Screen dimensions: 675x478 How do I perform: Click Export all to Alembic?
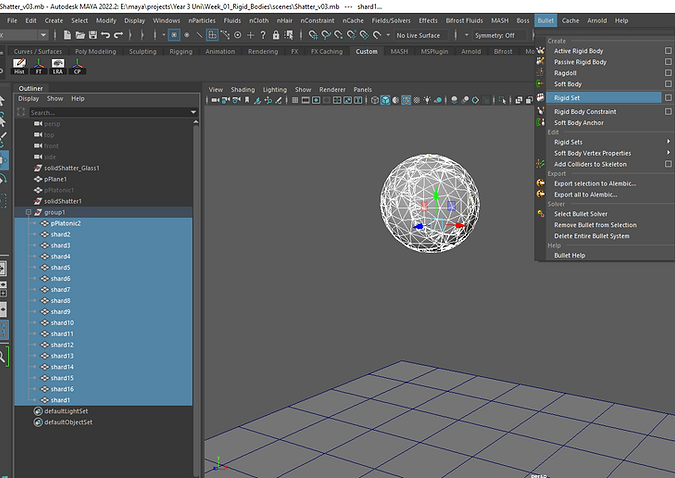coord(585,194)
